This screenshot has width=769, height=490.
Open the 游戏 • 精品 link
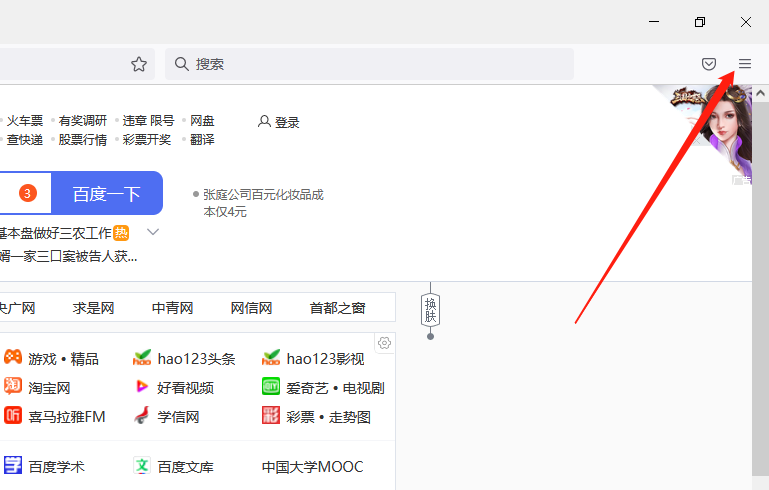click(63, 359)
